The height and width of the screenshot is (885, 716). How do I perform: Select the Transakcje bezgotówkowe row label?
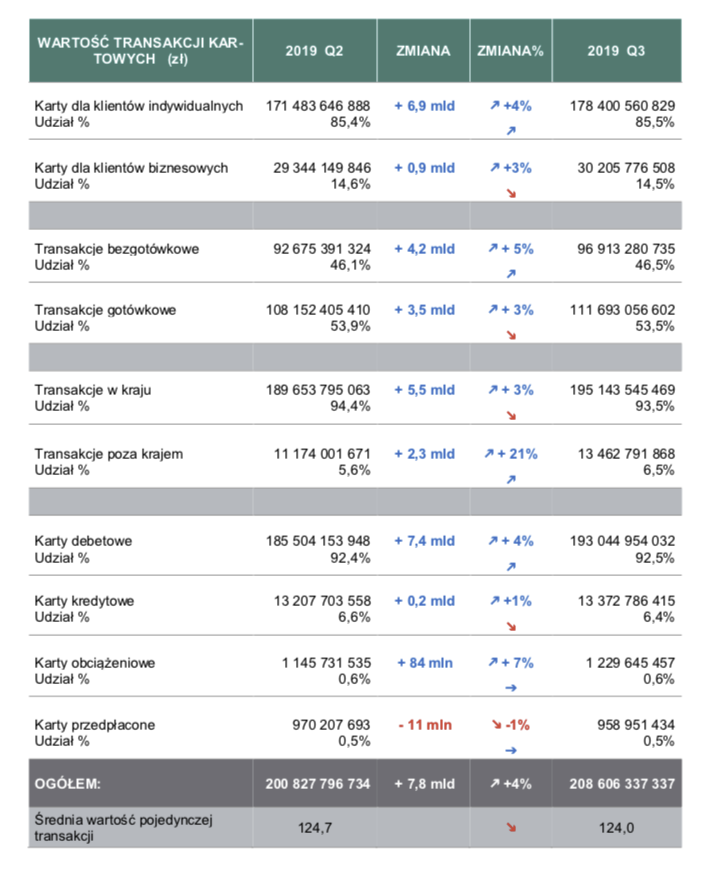coord(117,249)
